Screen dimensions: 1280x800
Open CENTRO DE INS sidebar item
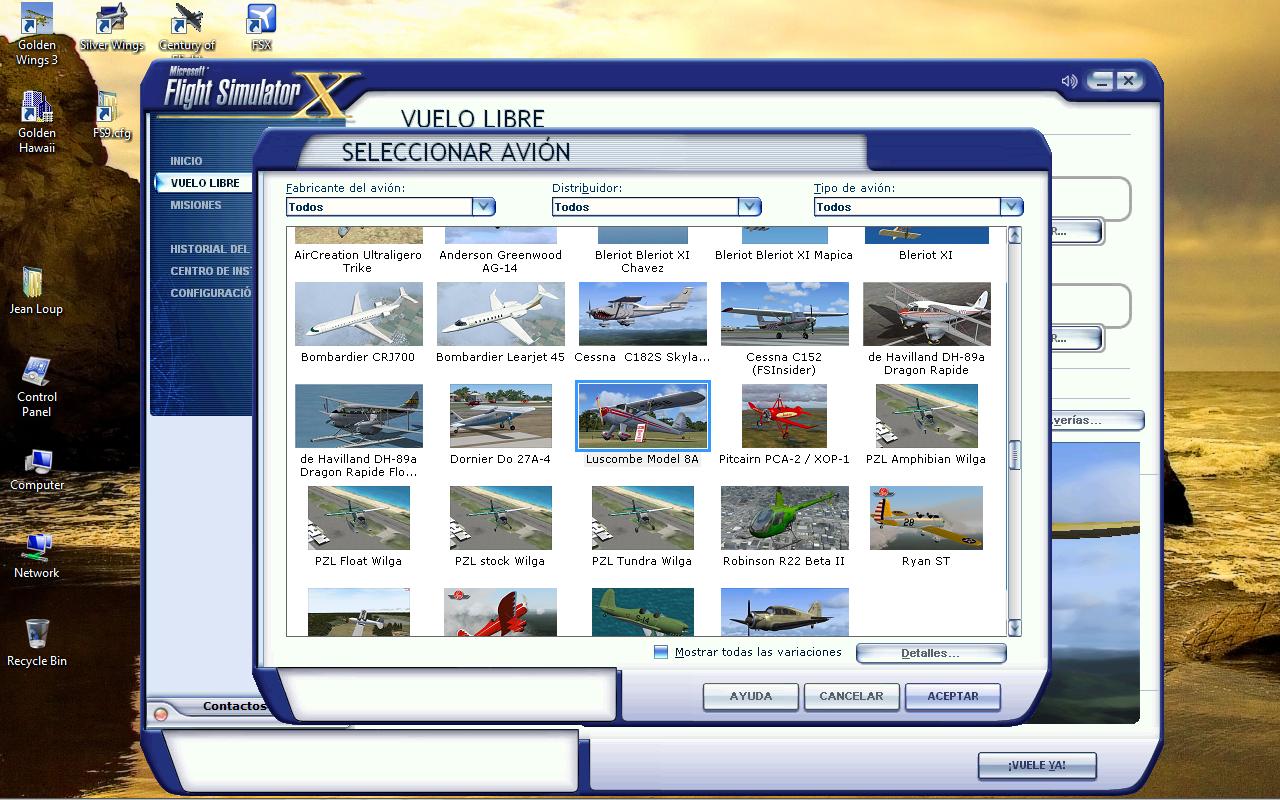coord(210,271)
